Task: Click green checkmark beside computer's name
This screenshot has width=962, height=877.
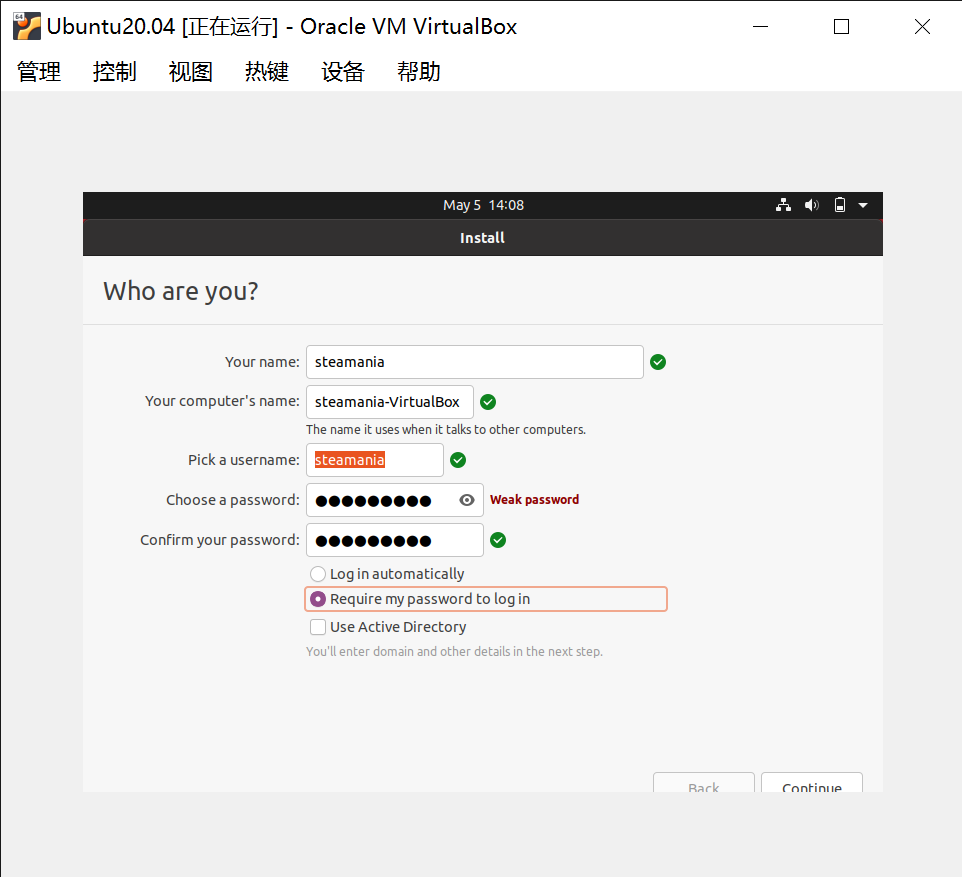Action: [488, 402]
